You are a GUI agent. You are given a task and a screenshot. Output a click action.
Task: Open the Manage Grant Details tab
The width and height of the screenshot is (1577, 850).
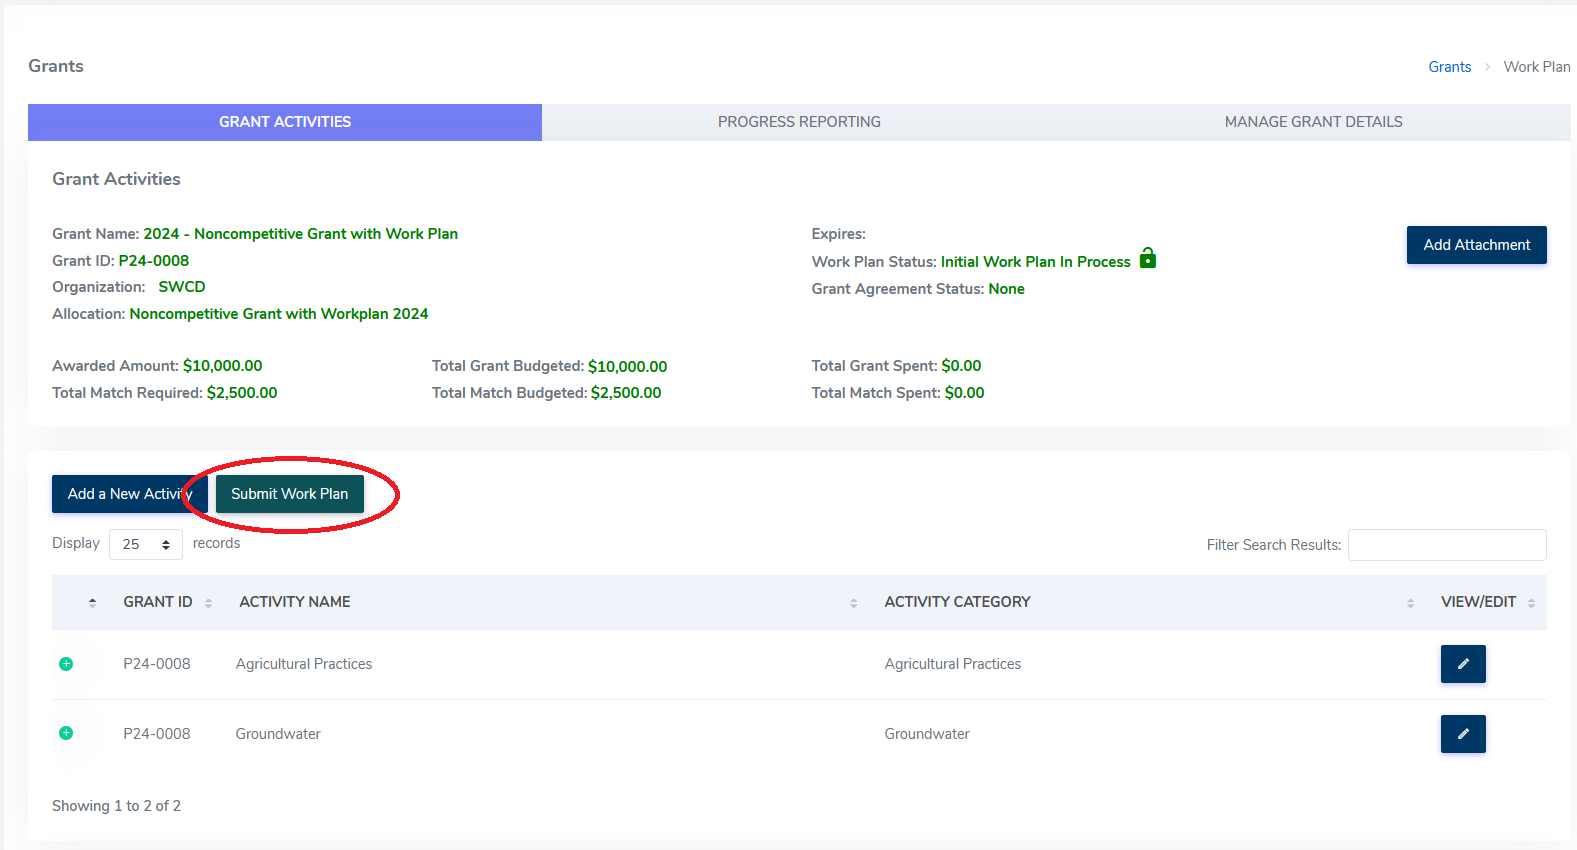[x=1312, y=122]
